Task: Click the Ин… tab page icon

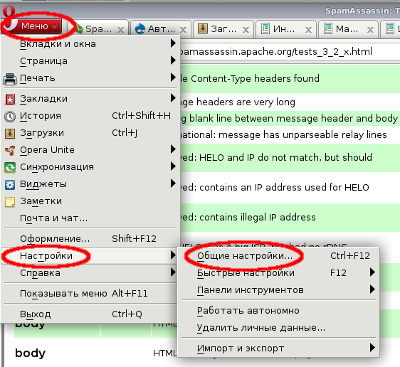Action: [x=265, y=29]
